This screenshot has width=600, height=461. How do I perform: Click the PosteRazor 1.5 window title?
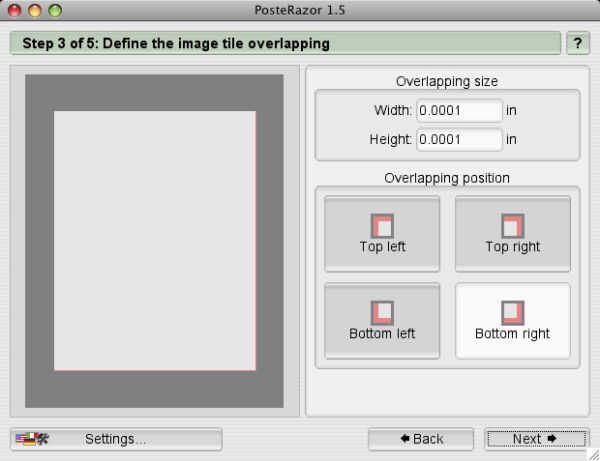(x=300, y=10)
